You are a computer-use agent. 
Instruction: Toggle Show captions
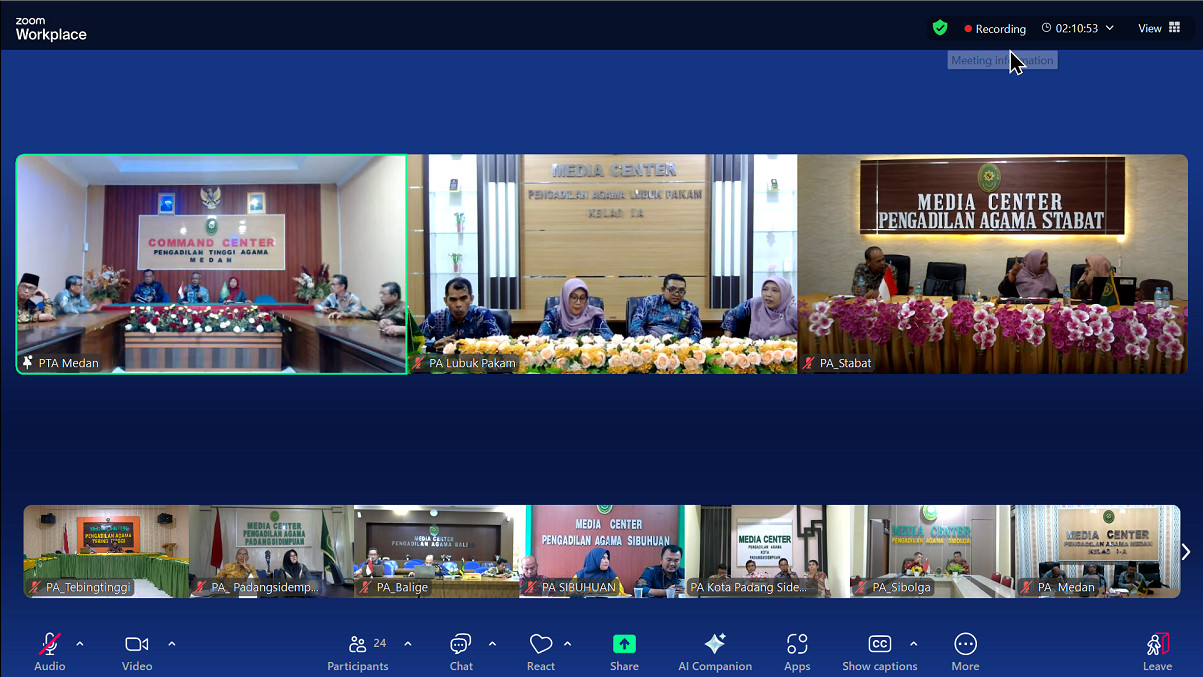879,651
